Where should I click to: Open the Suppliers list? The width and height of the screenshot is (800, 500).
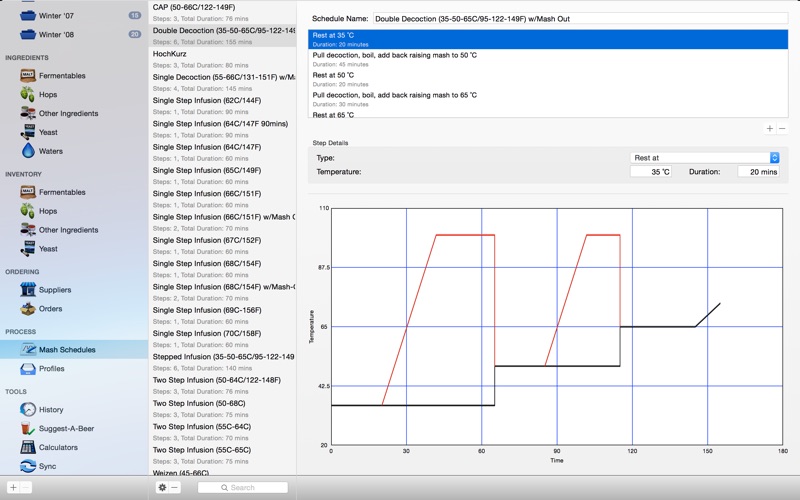pos(54,290)
